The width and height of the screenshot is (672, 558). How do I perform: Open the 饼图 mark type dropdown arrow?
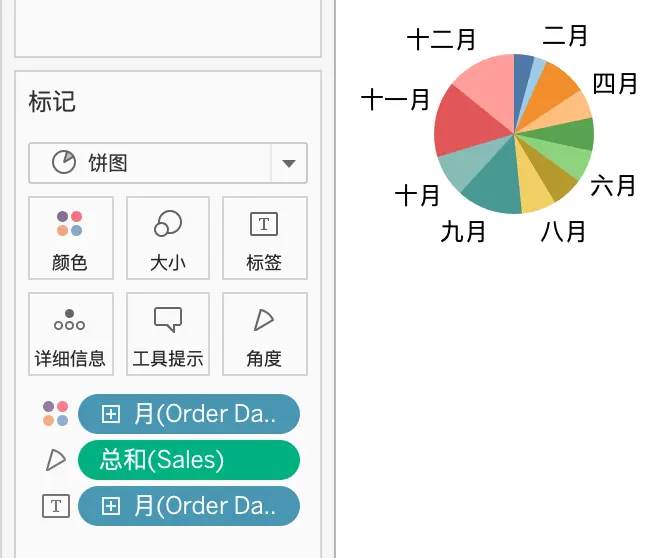289,163
